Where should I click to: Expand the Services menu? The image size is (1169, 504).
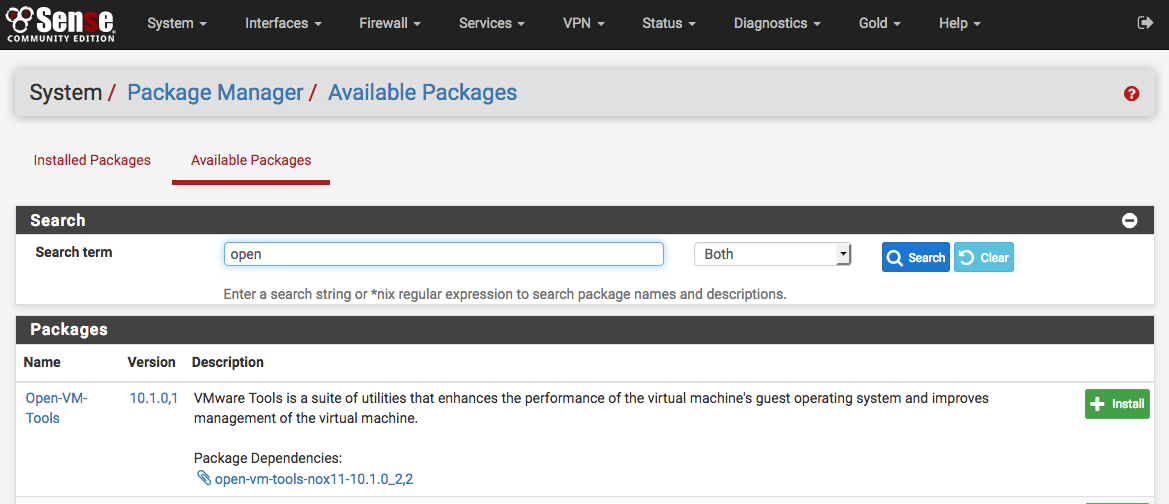tap(491, 23)
